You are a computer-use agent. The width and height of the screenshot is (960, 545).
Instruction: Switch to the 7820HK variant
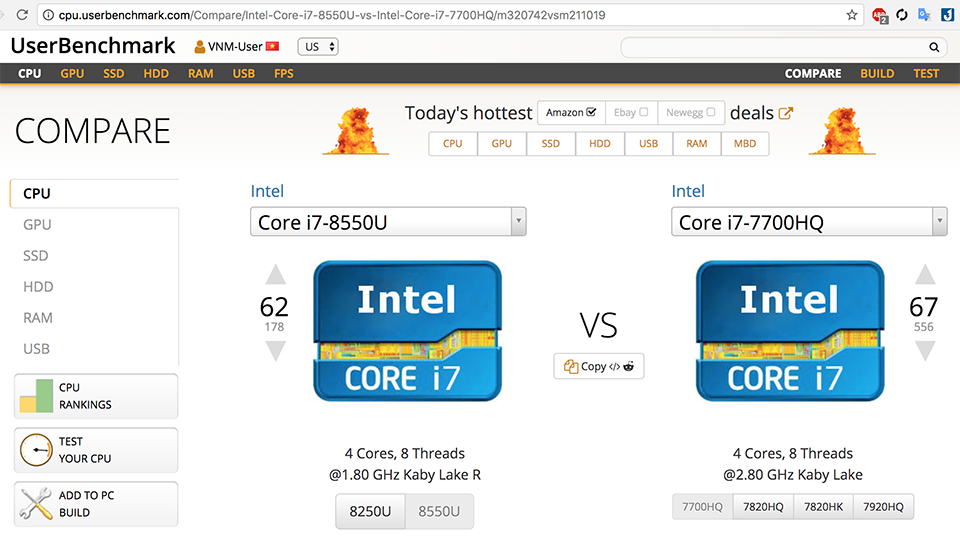pos(823,507)
